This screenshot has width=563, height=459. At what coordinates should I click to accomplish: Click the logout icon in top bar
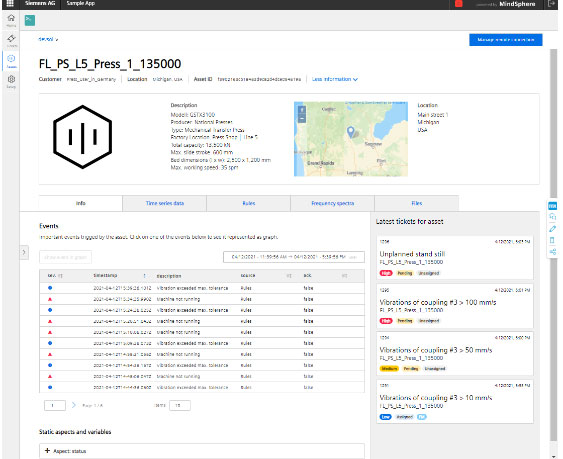[x=552, y=4]
